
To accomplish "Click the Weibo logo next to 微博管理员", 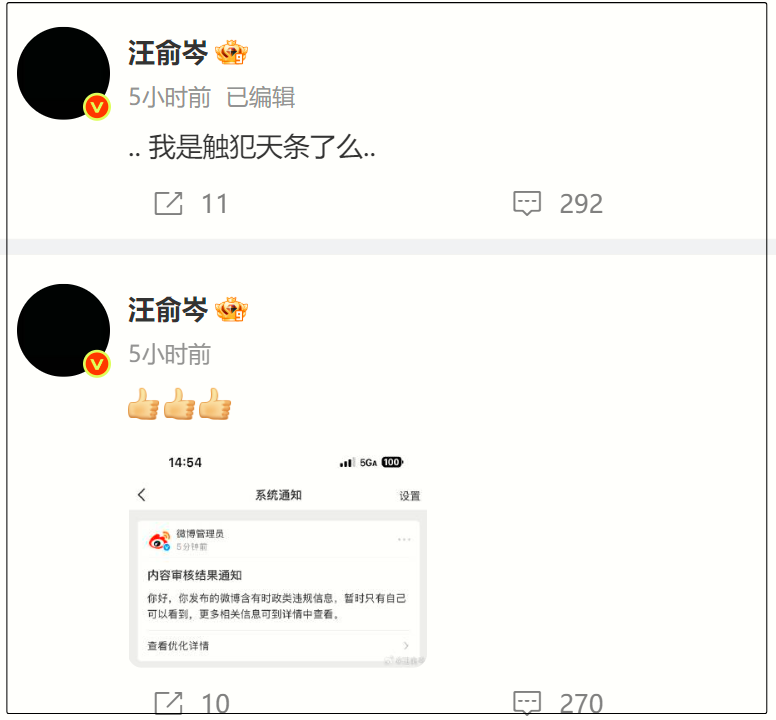I will (159, 540).
